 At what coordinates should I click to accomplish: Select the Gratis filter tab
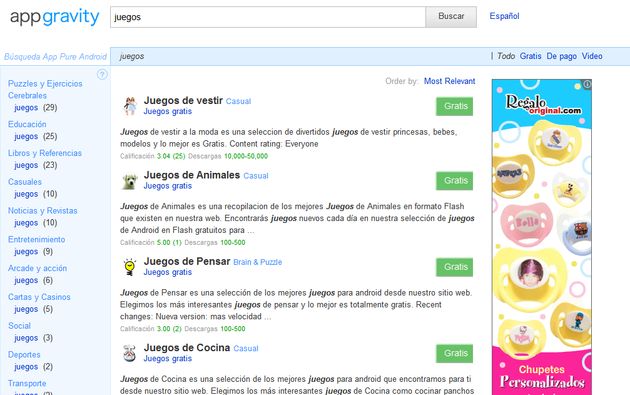pos(530,56)
